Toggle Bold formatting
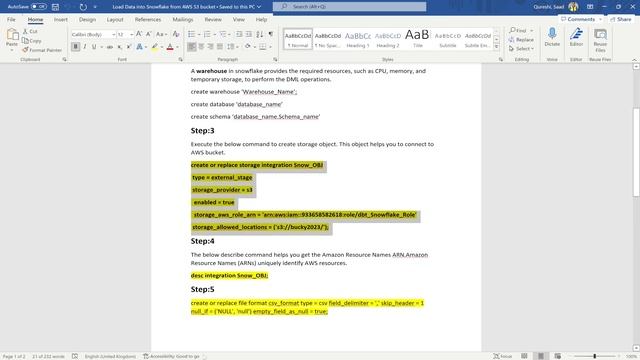This screenshot has height=360, width=640. [x=76, y=47]
